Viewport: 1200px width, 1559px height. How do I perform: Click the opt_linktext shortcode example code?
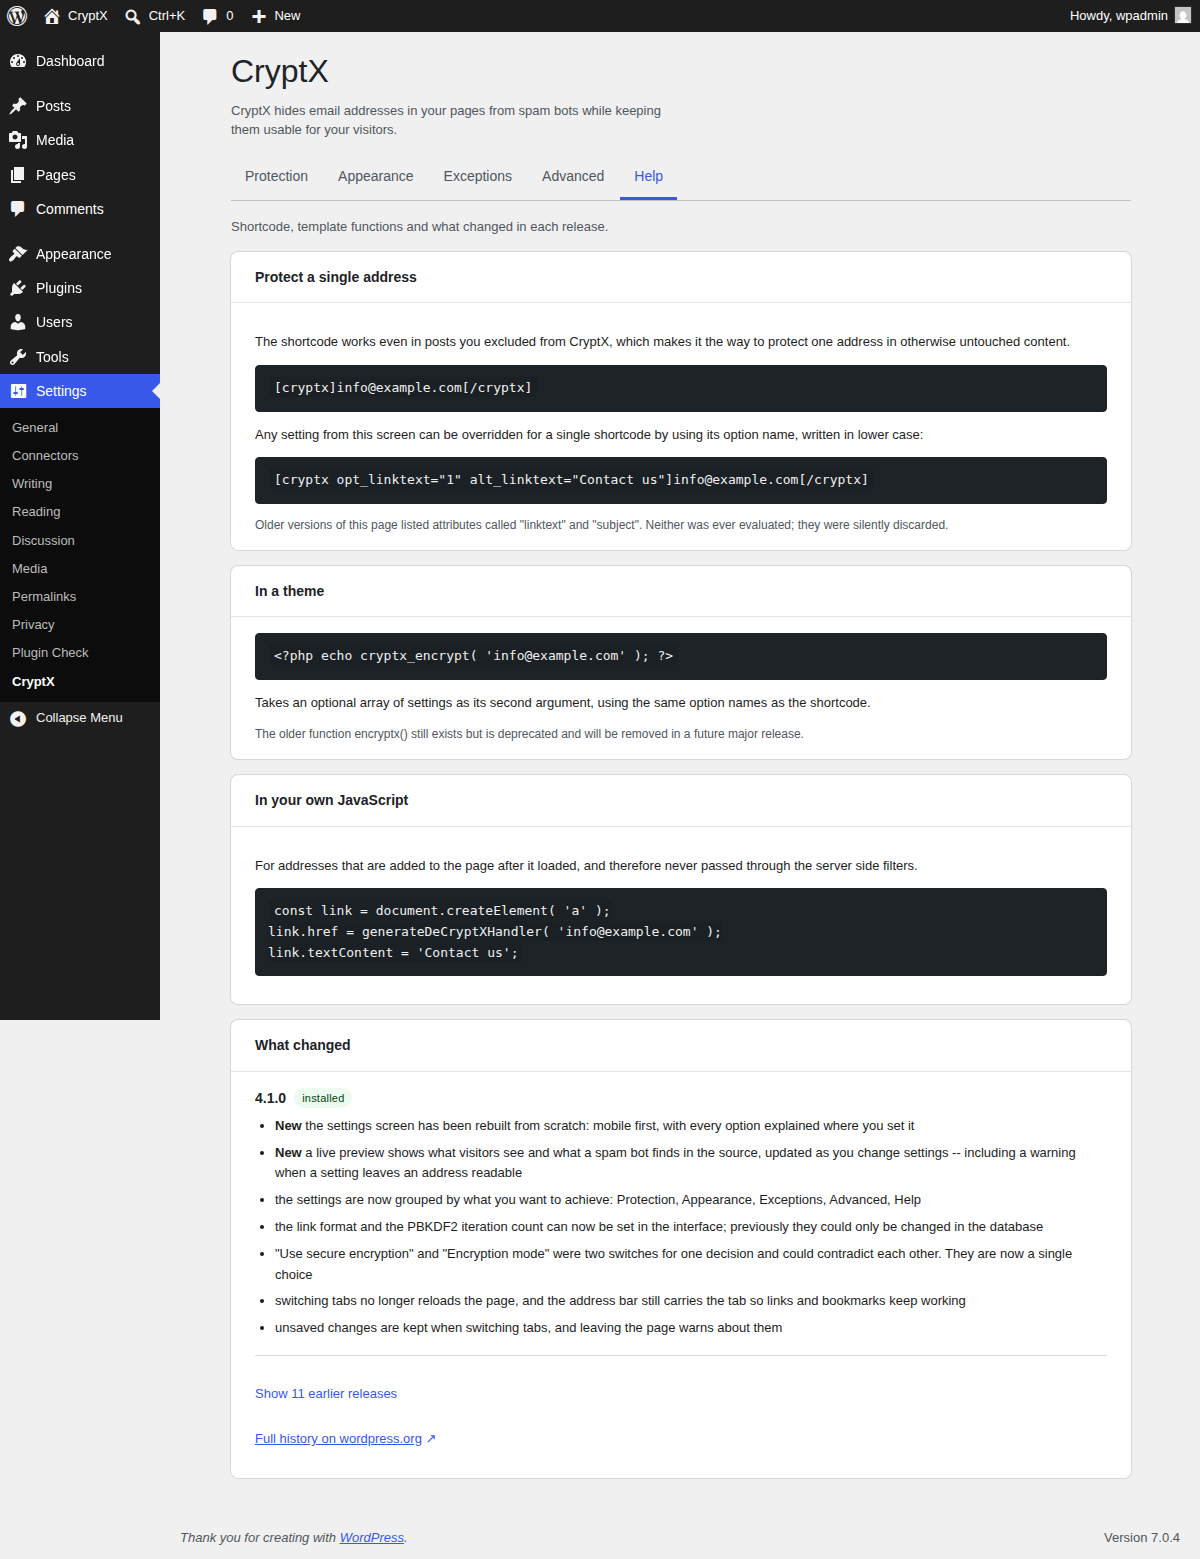pos(681,480)
